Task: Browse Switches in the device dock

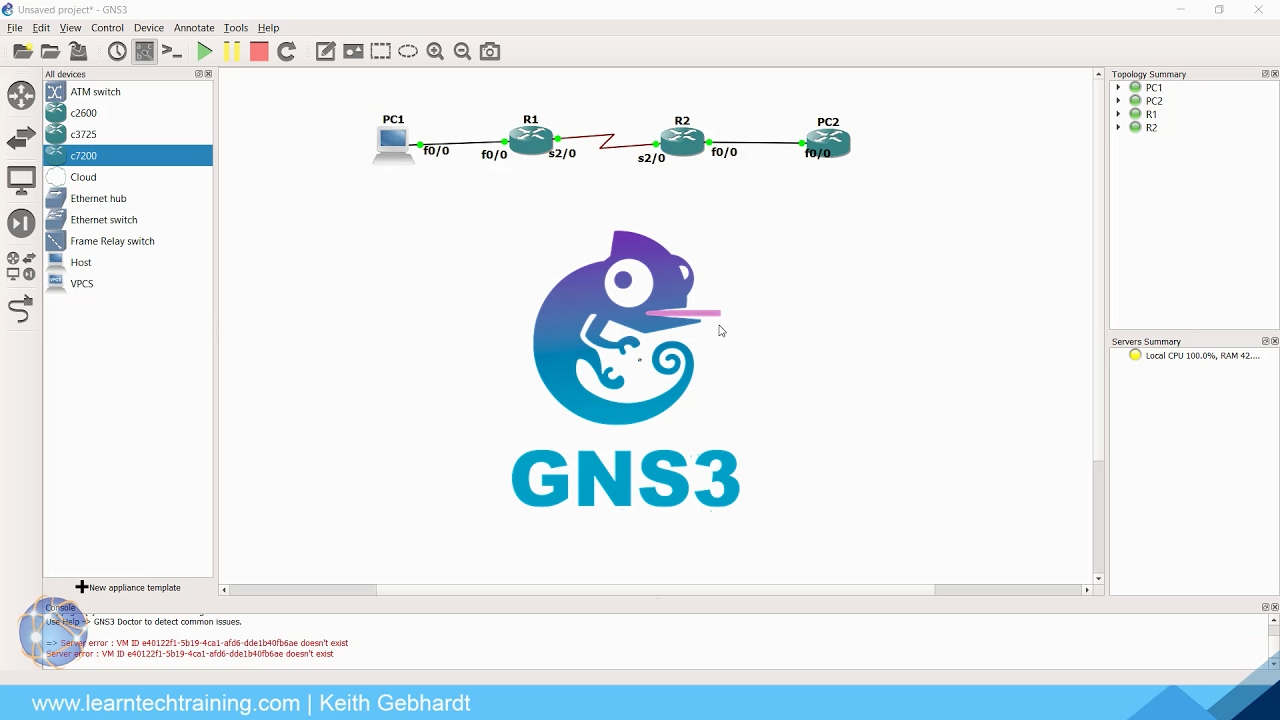Action: pyautogui.click(x=21, y=138)
